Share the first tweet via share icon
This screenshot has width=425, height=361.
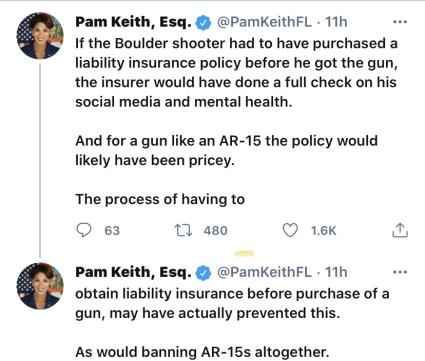pos(400,230)
